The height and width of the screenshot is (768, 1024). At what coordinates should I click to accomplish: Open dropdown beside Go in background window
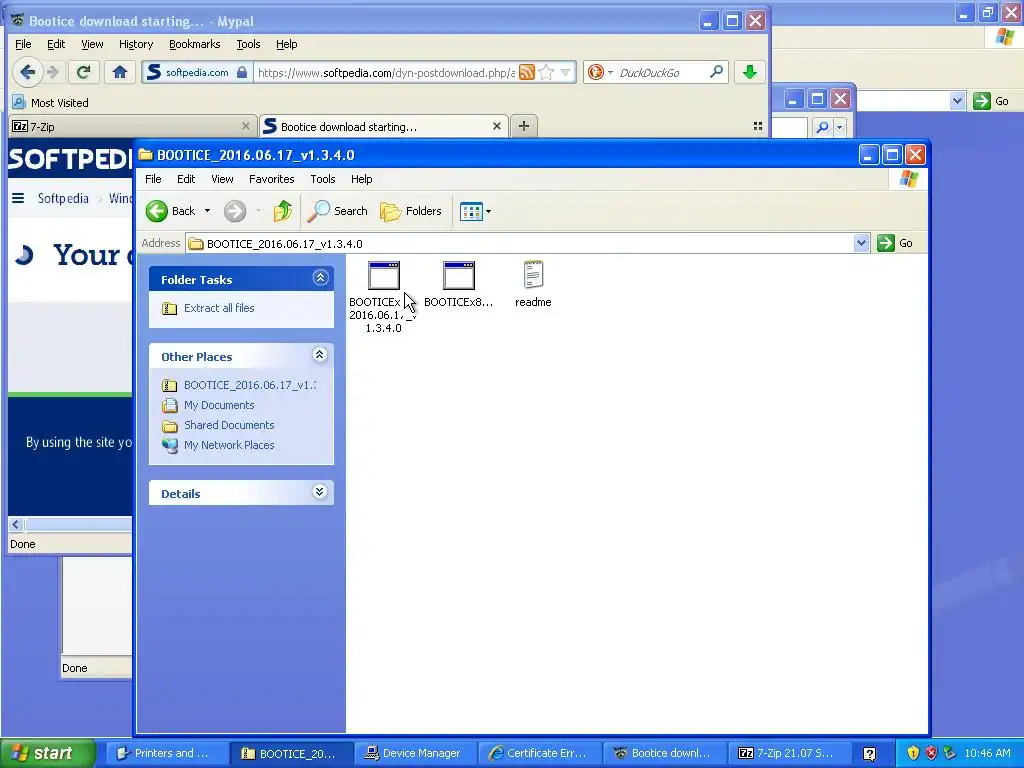click(x=957, y=101)
